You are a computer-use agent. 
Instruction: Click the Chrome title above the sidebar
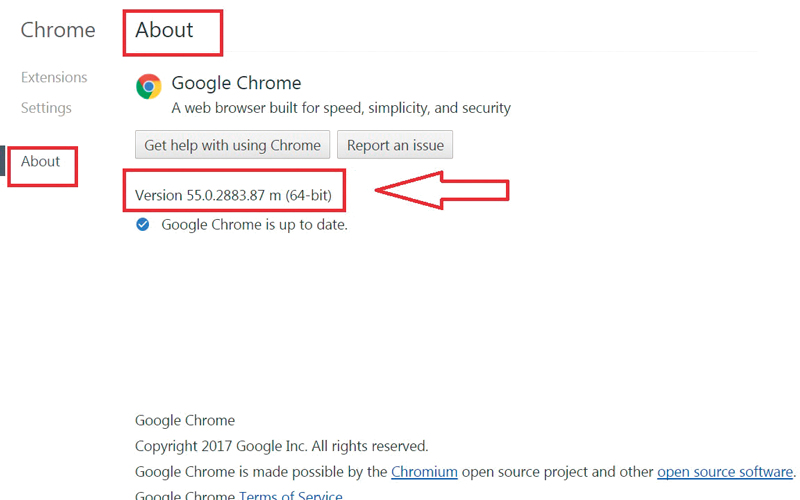(x=58, y=30)
